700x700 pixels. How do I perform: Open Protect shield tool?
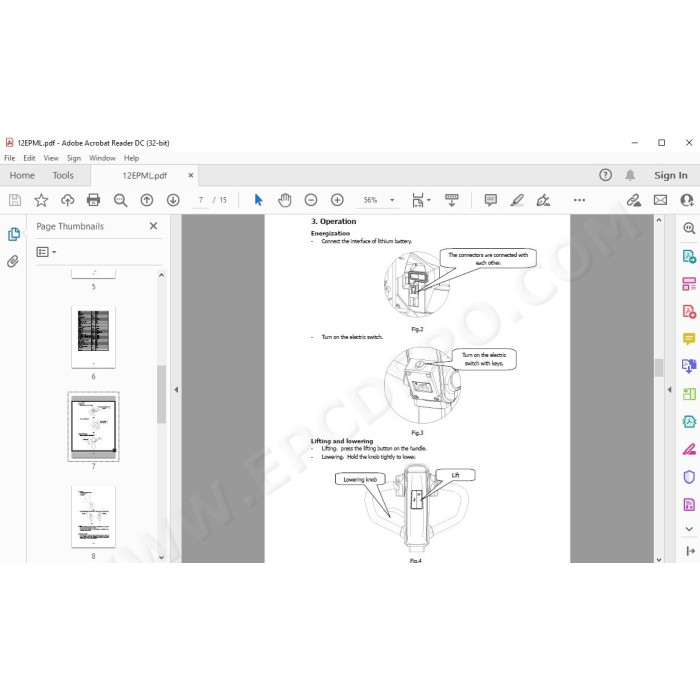(x=689, y=477)
